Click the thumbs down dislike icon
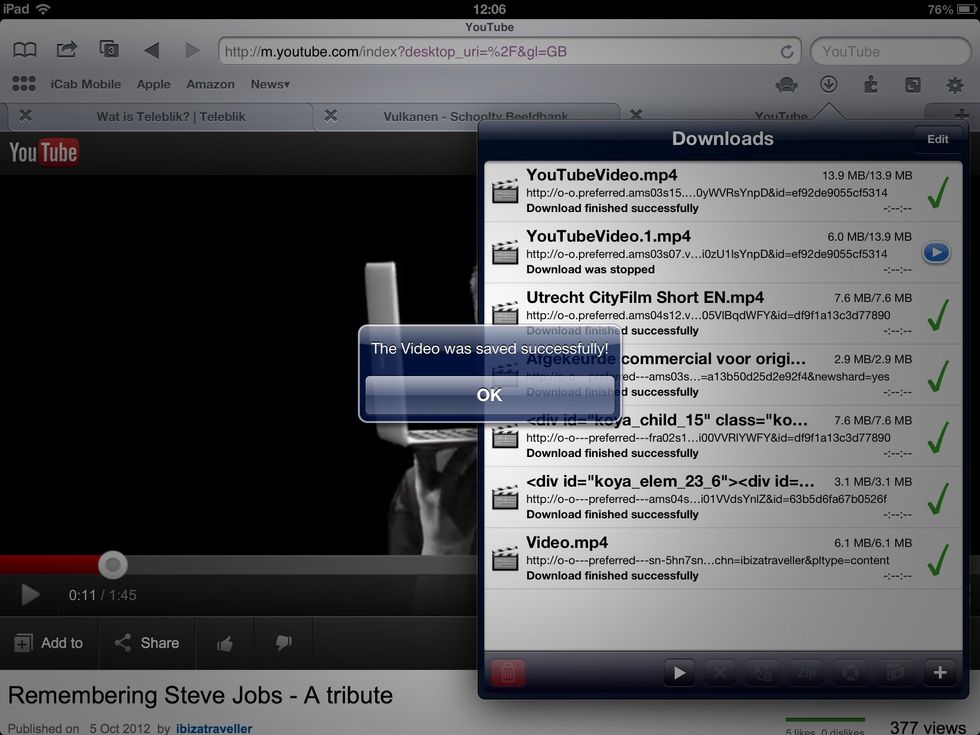Viewport: 980px width, 735px height. point(283,643)
